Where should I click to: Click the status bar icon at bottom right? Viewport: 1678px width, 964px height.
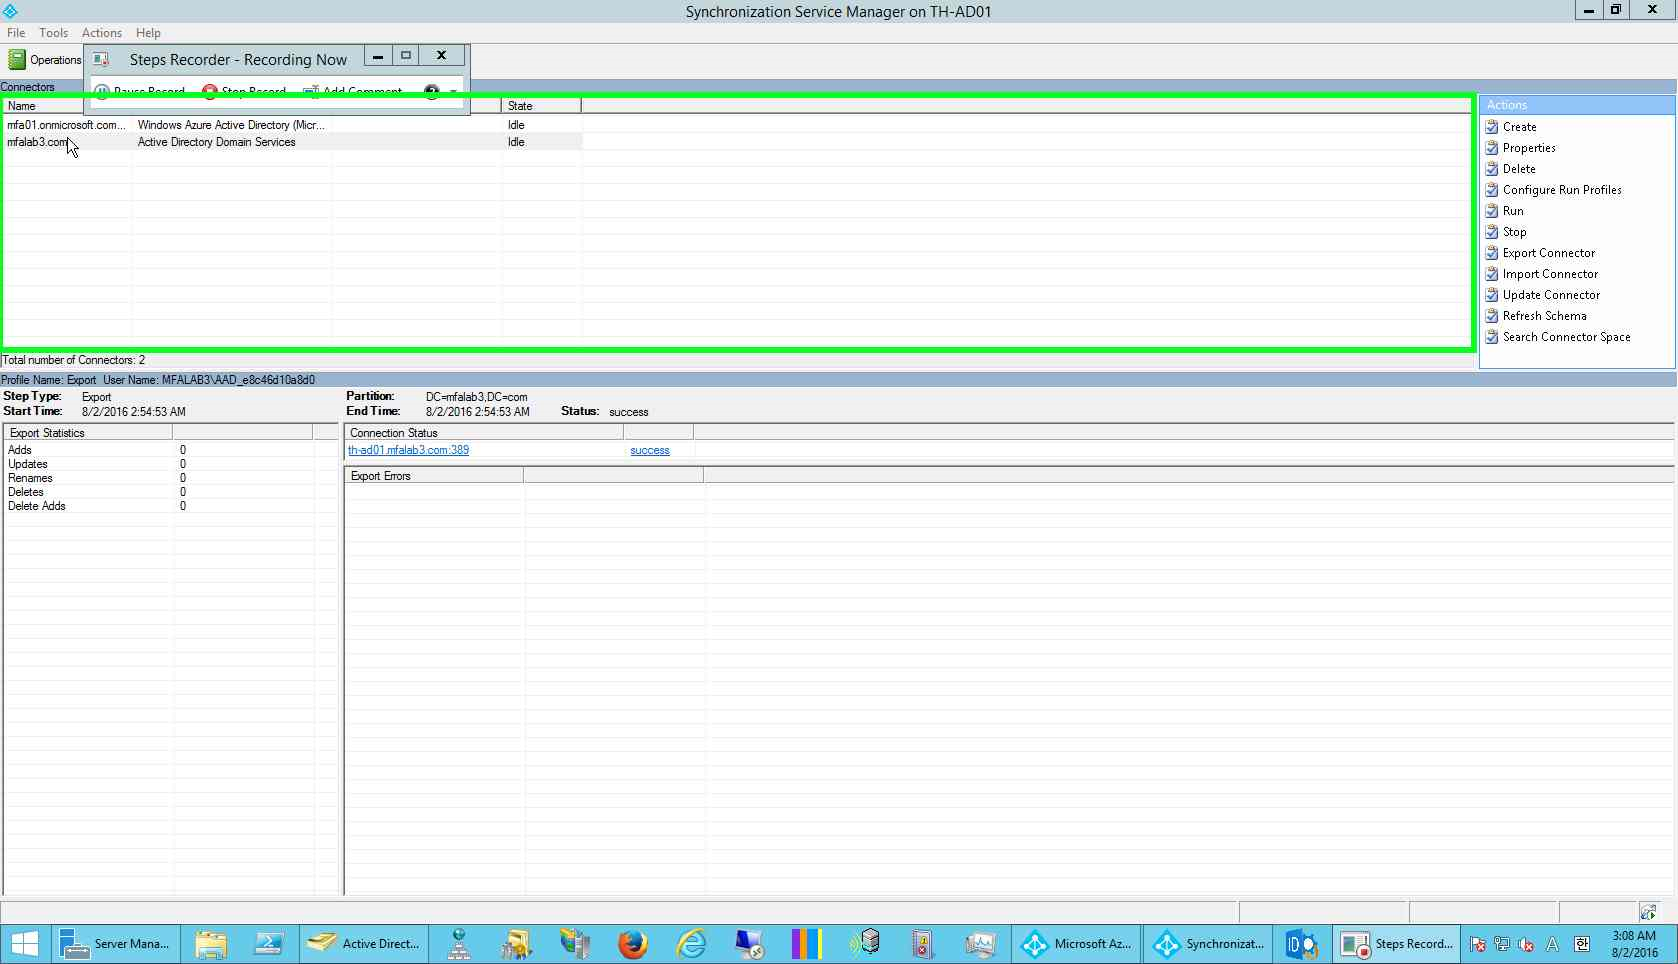pyautogui.click(x=1648, y=912)
